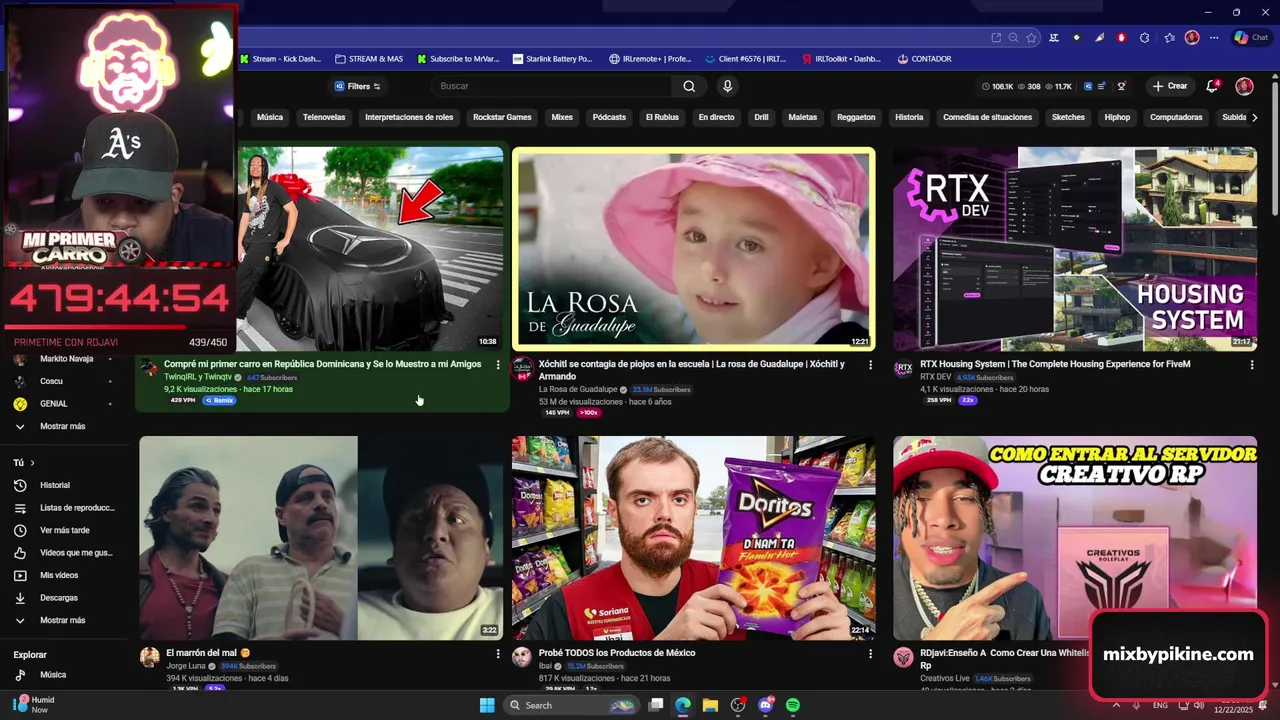Open options for RTX Housing System video
Viewport: 1280px width, 720px height.
click(1252, 365)
